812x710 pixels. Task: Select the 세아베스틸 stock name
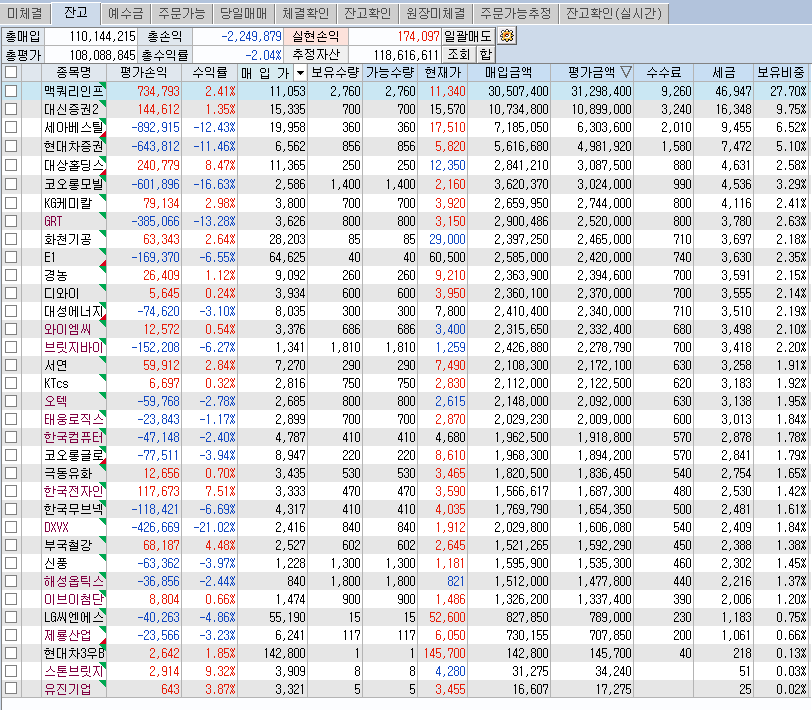[x=74, y=127]
